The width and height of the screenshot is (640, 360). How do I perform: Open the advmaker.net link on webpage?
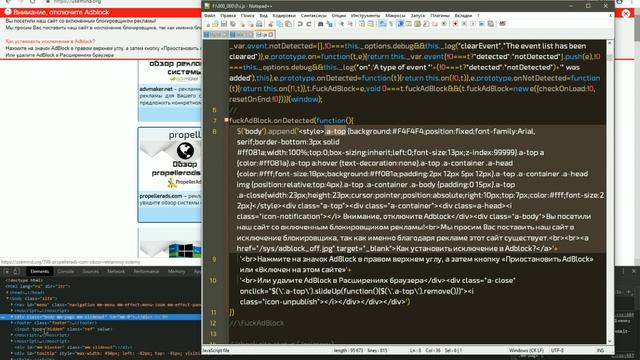pos(156,89)
